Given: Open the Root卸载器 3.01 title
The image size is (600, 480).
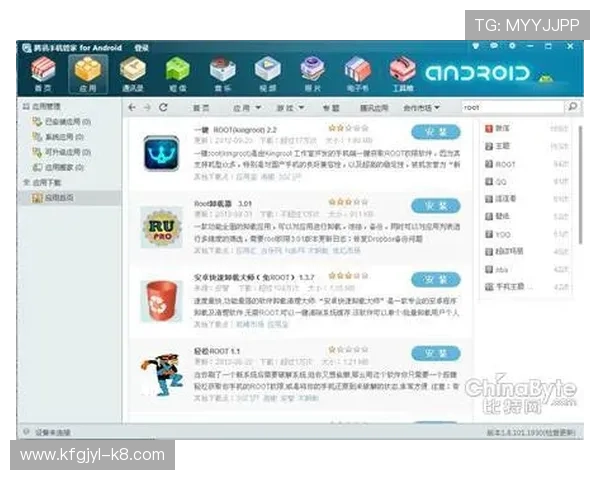Looking at the screenshot, I should coord(223,203).
